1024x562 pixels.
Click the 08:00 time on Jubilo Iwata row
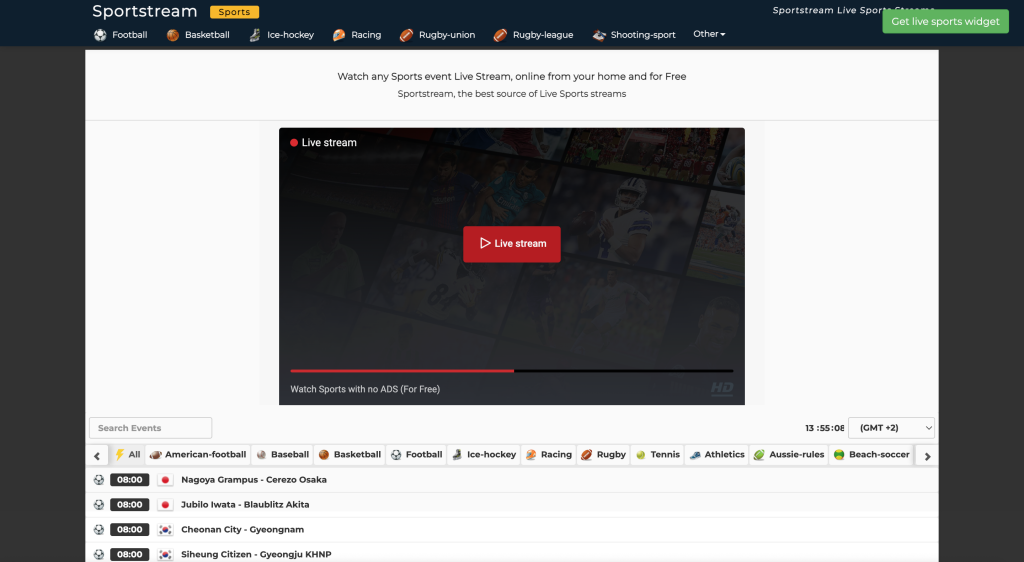coord(129,505)
